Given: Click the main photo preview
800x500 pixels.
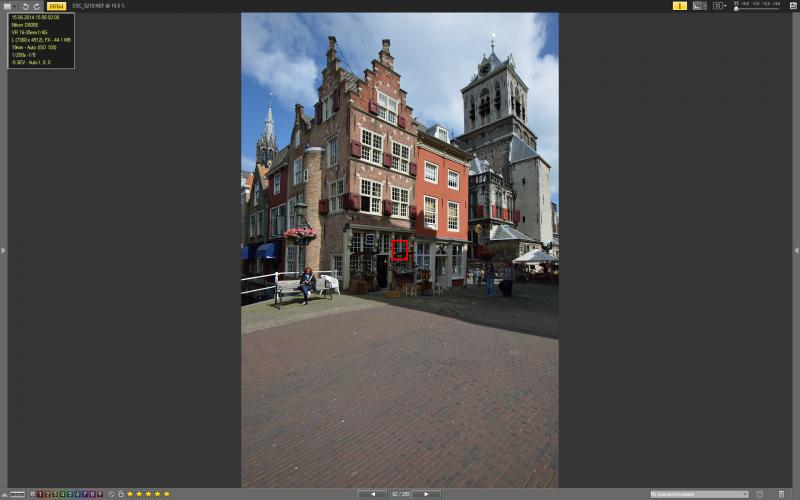Looking at the screenshot, I should (399, 250).
